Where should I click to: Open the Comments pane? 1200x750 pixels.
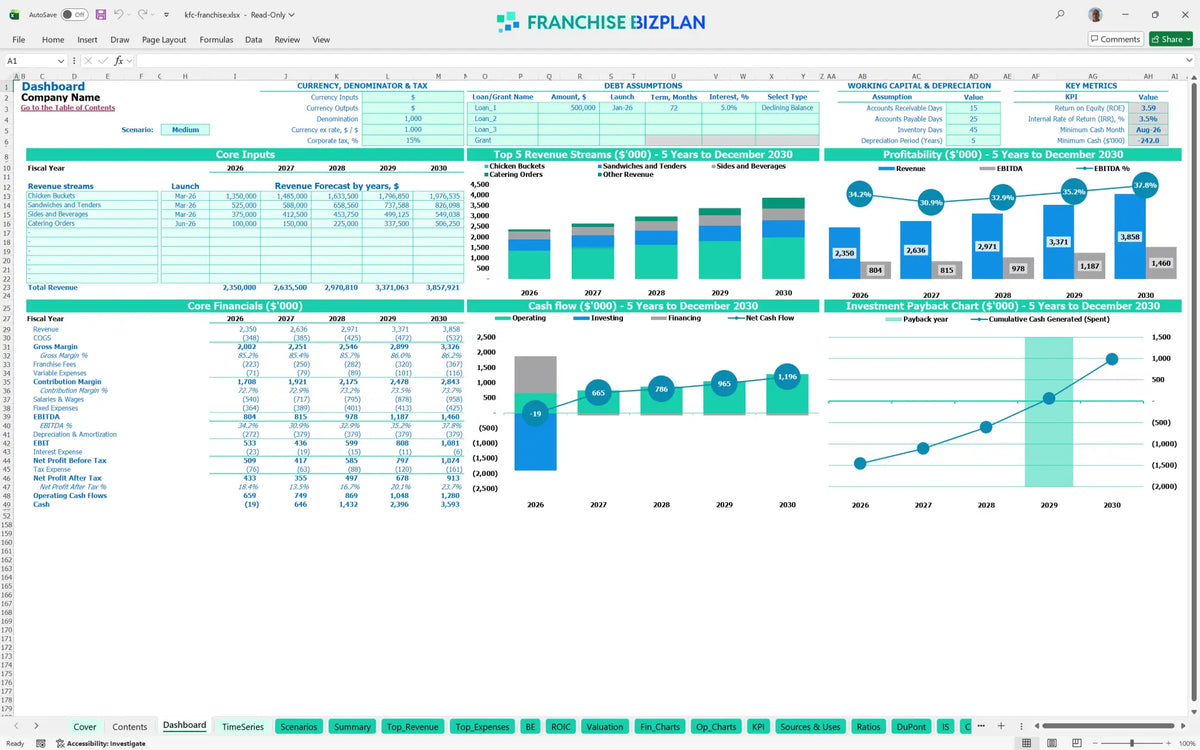coord(1115,39)
